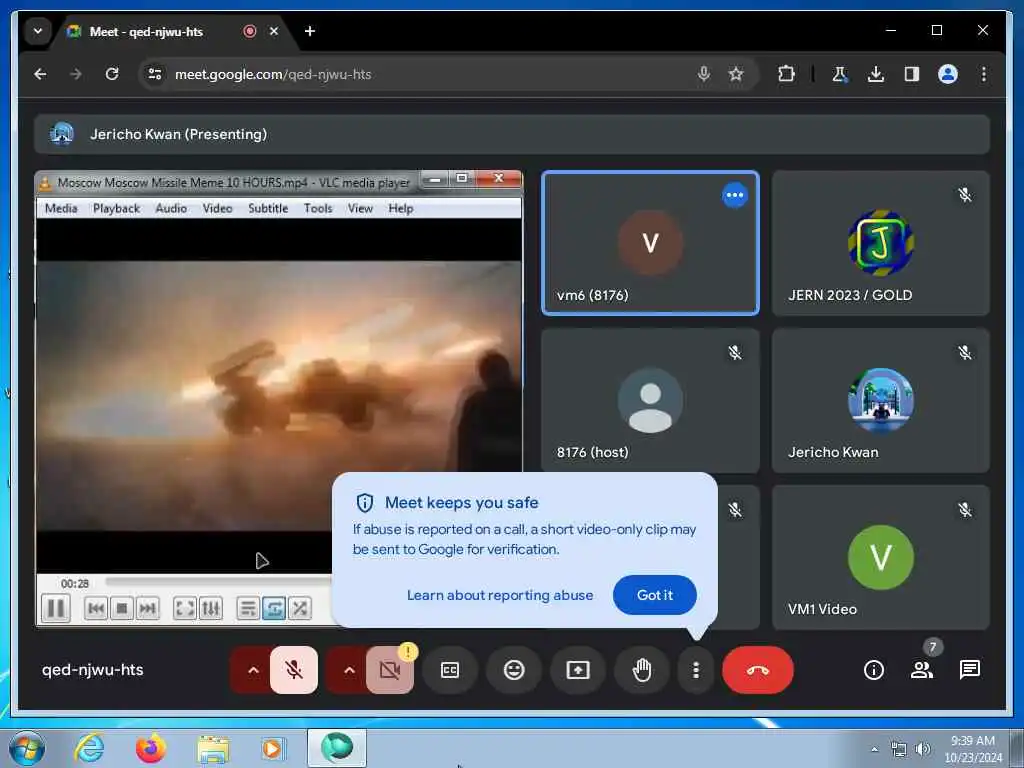Click microphone permission icon in address bar
Screen dimensions: 1024x768
click(x=703, y=74)
